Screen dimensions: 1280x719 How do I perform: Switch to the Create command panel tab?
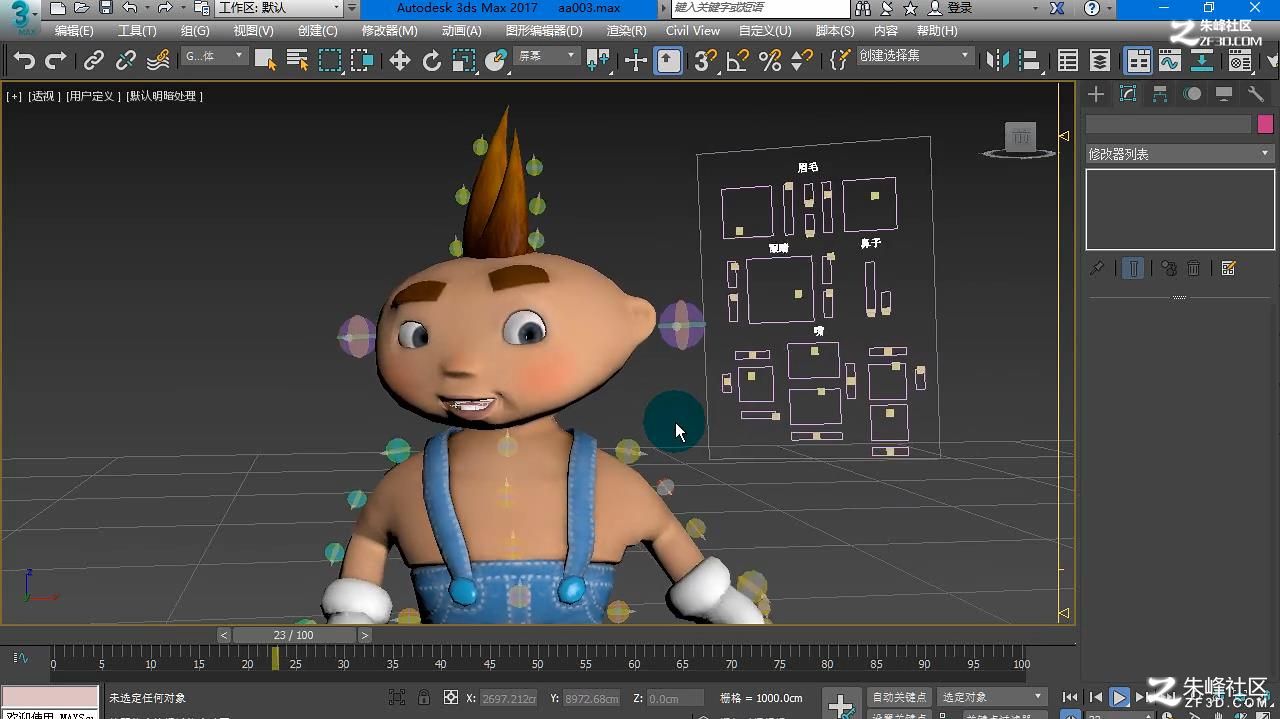(1097, 94)
